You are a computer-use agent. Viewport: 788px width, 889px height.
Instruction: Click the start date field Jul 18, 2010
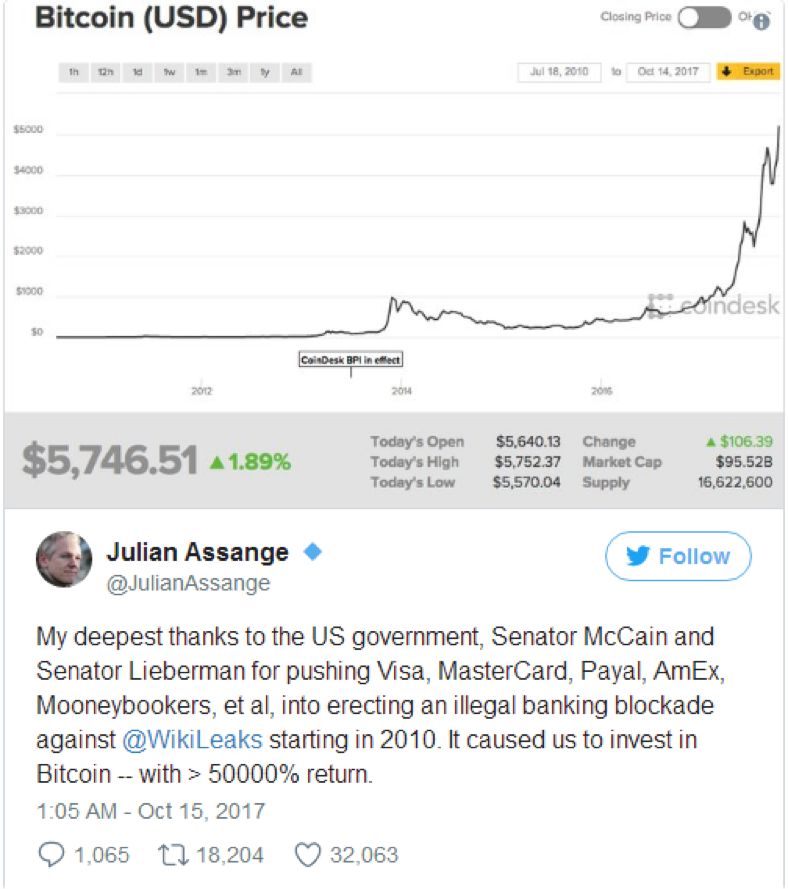[559, 72]
